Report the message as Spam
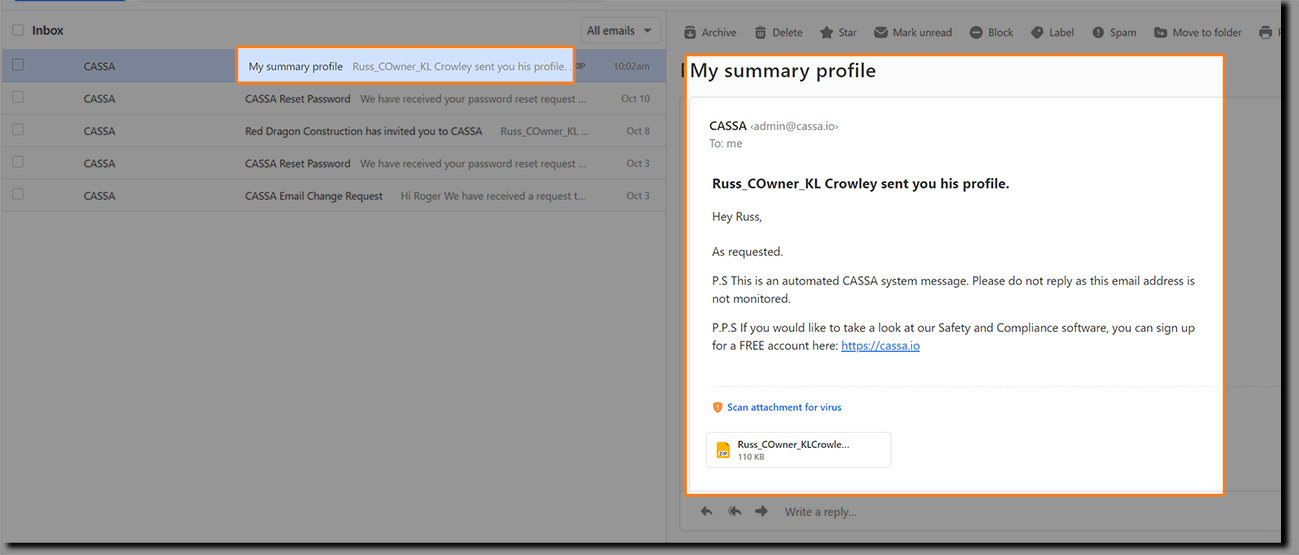The width and height of the screenshot is (1299, 555). (x=1113, y=32)
